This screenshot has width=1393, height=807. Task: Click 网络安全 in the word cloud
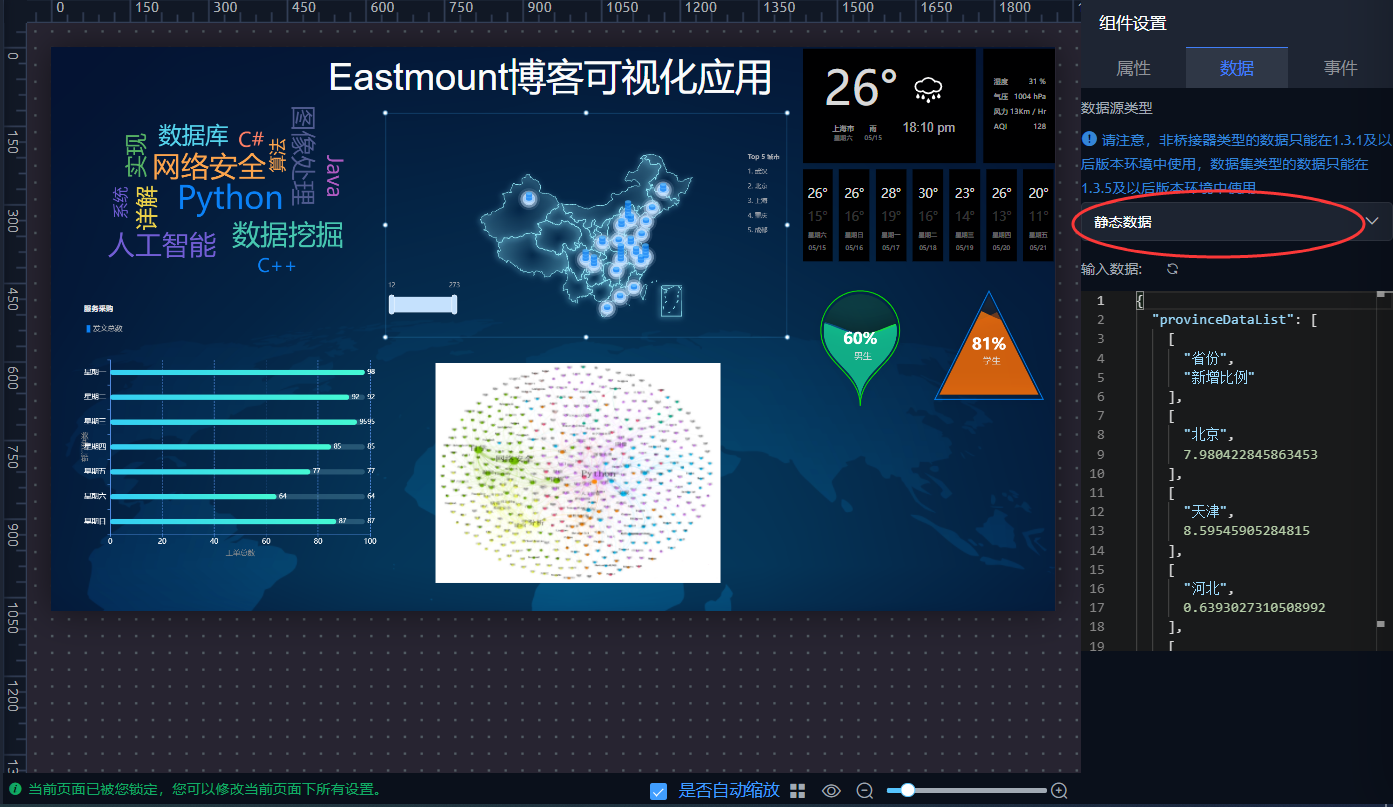[x=209, y=165]
